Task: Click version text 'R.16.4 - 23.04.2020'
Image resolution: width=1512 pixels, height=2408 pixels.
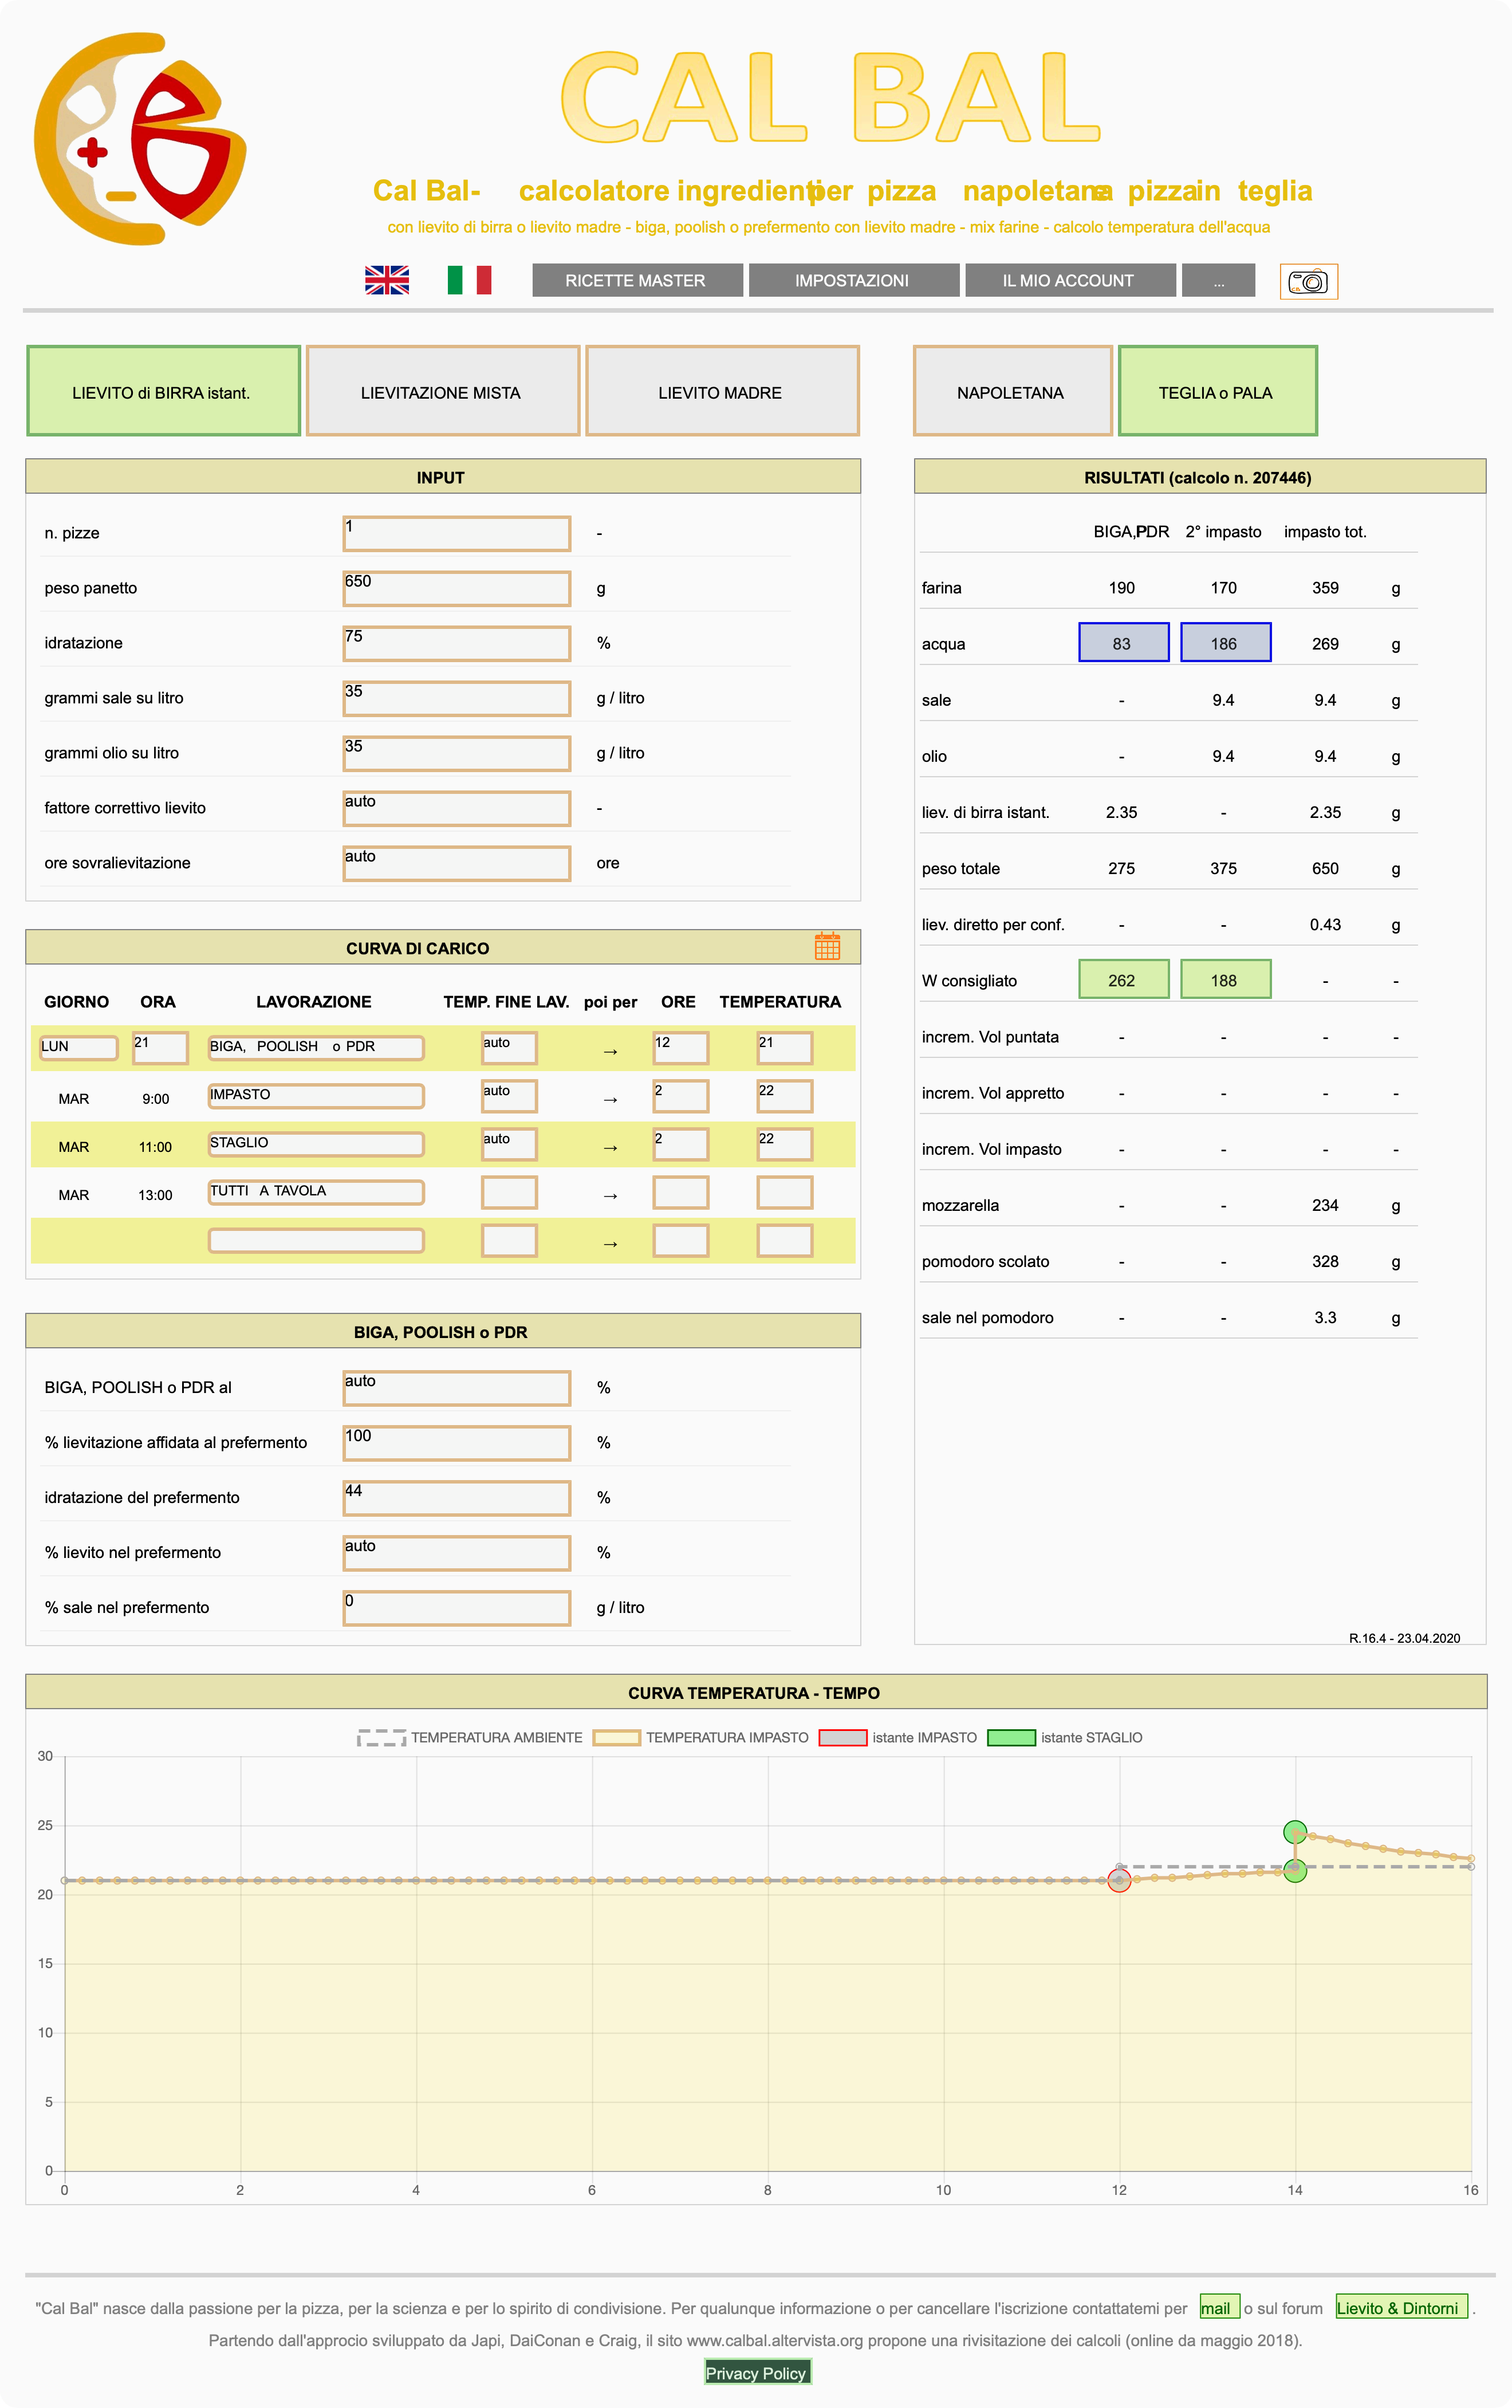Action: 1404,1638
